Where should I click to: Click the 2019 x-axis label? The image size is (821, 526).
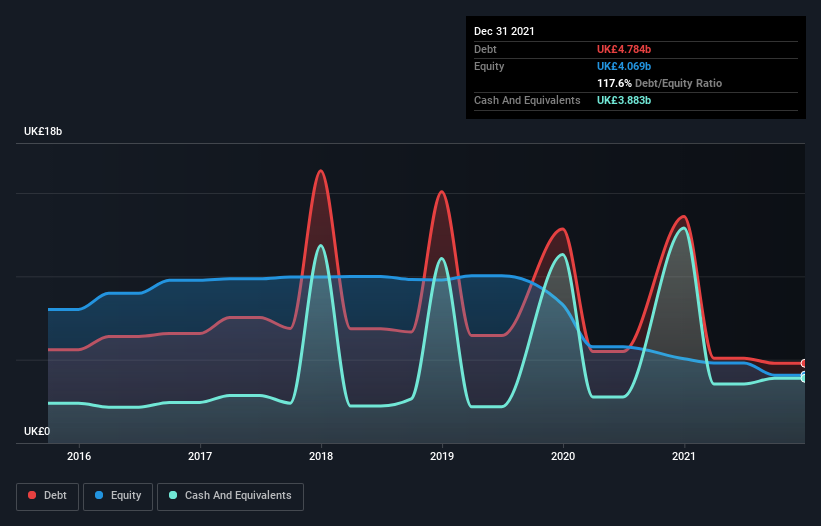click(442, 456)
